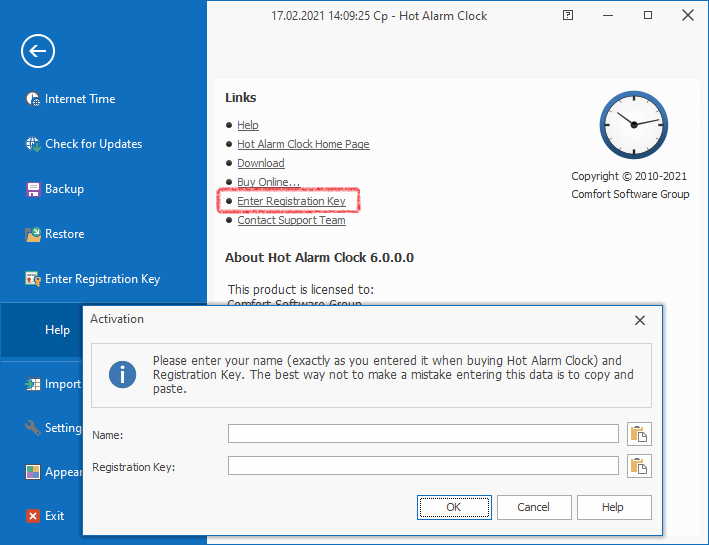Paste clipboard into the Name field
The height and width of the screenshot is (545, 709).
coord(639,434)
